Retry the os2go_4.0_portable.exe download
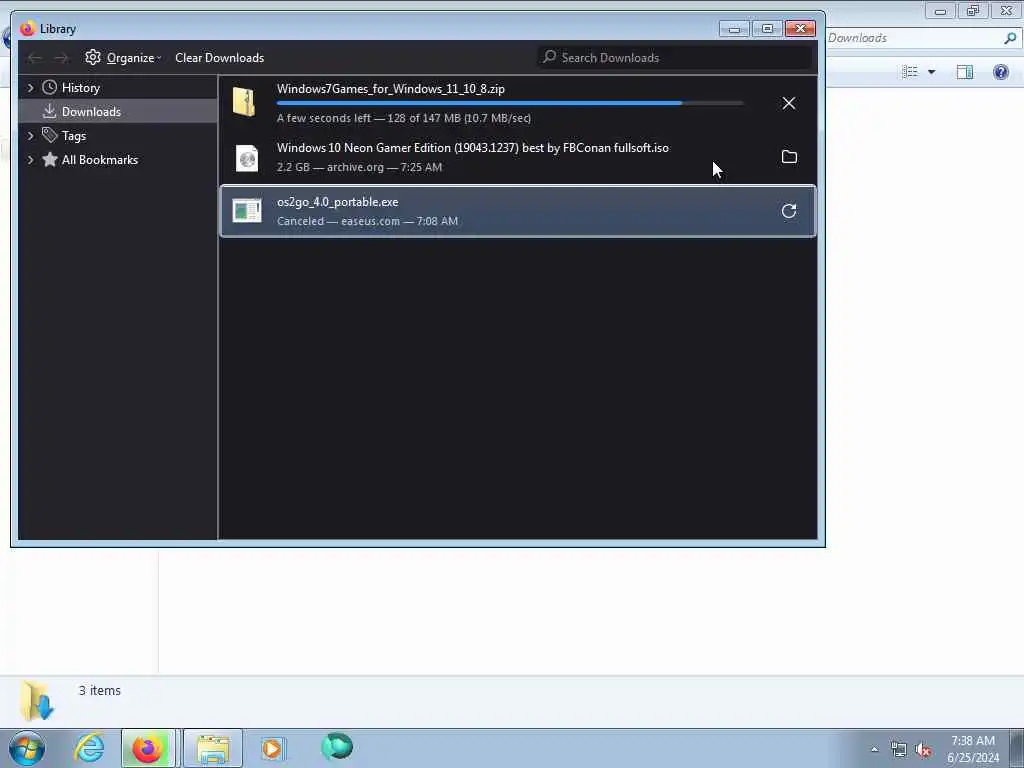Image resolution: width=1024 pixels, height=768 pixels. click(x=789, y=211)
